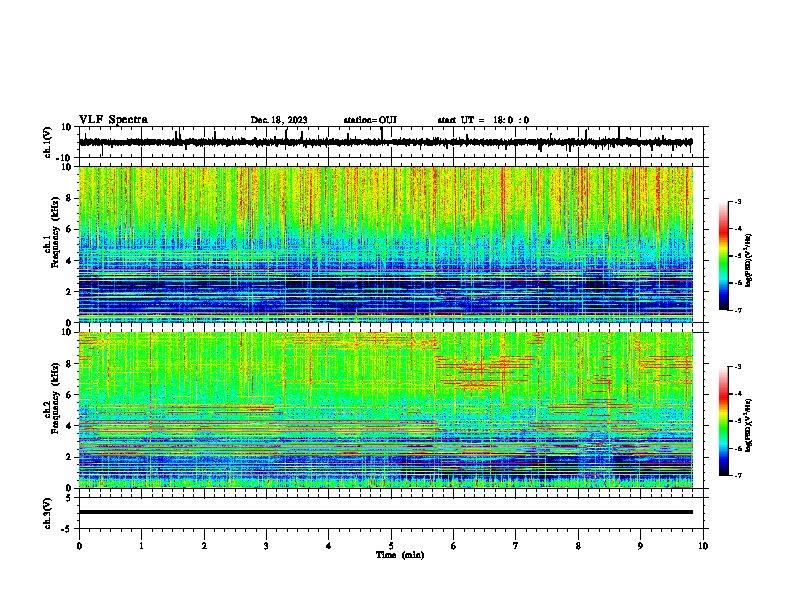This screenshot has height=612, width=792.
Task: Click the "-6" label on ch.2 color bar
Action: (738, 448)
